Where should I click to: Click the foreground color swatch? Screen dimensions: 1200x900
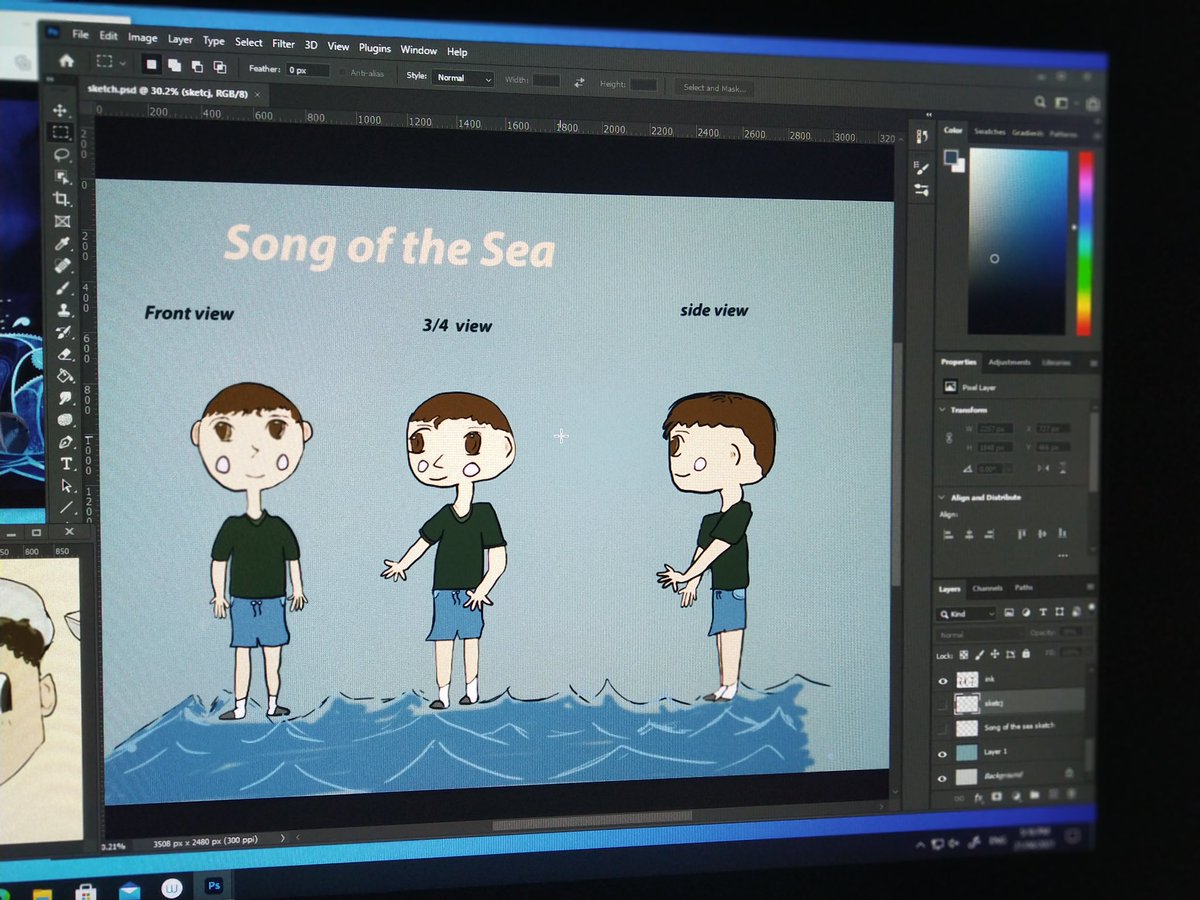(949, 158)
